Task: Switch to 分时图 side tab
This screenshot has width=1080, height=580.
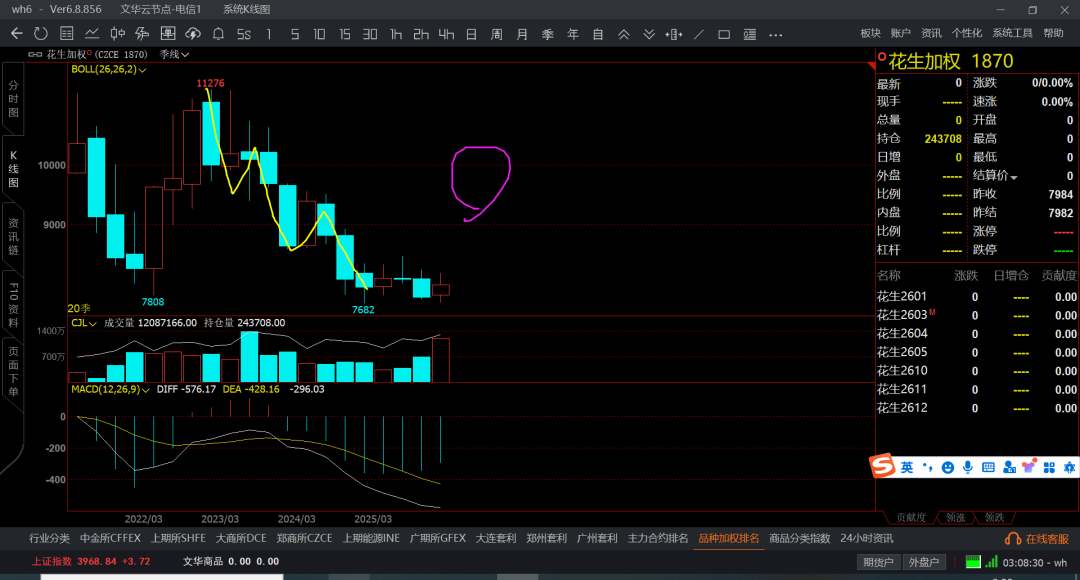Action: [13, 99]
